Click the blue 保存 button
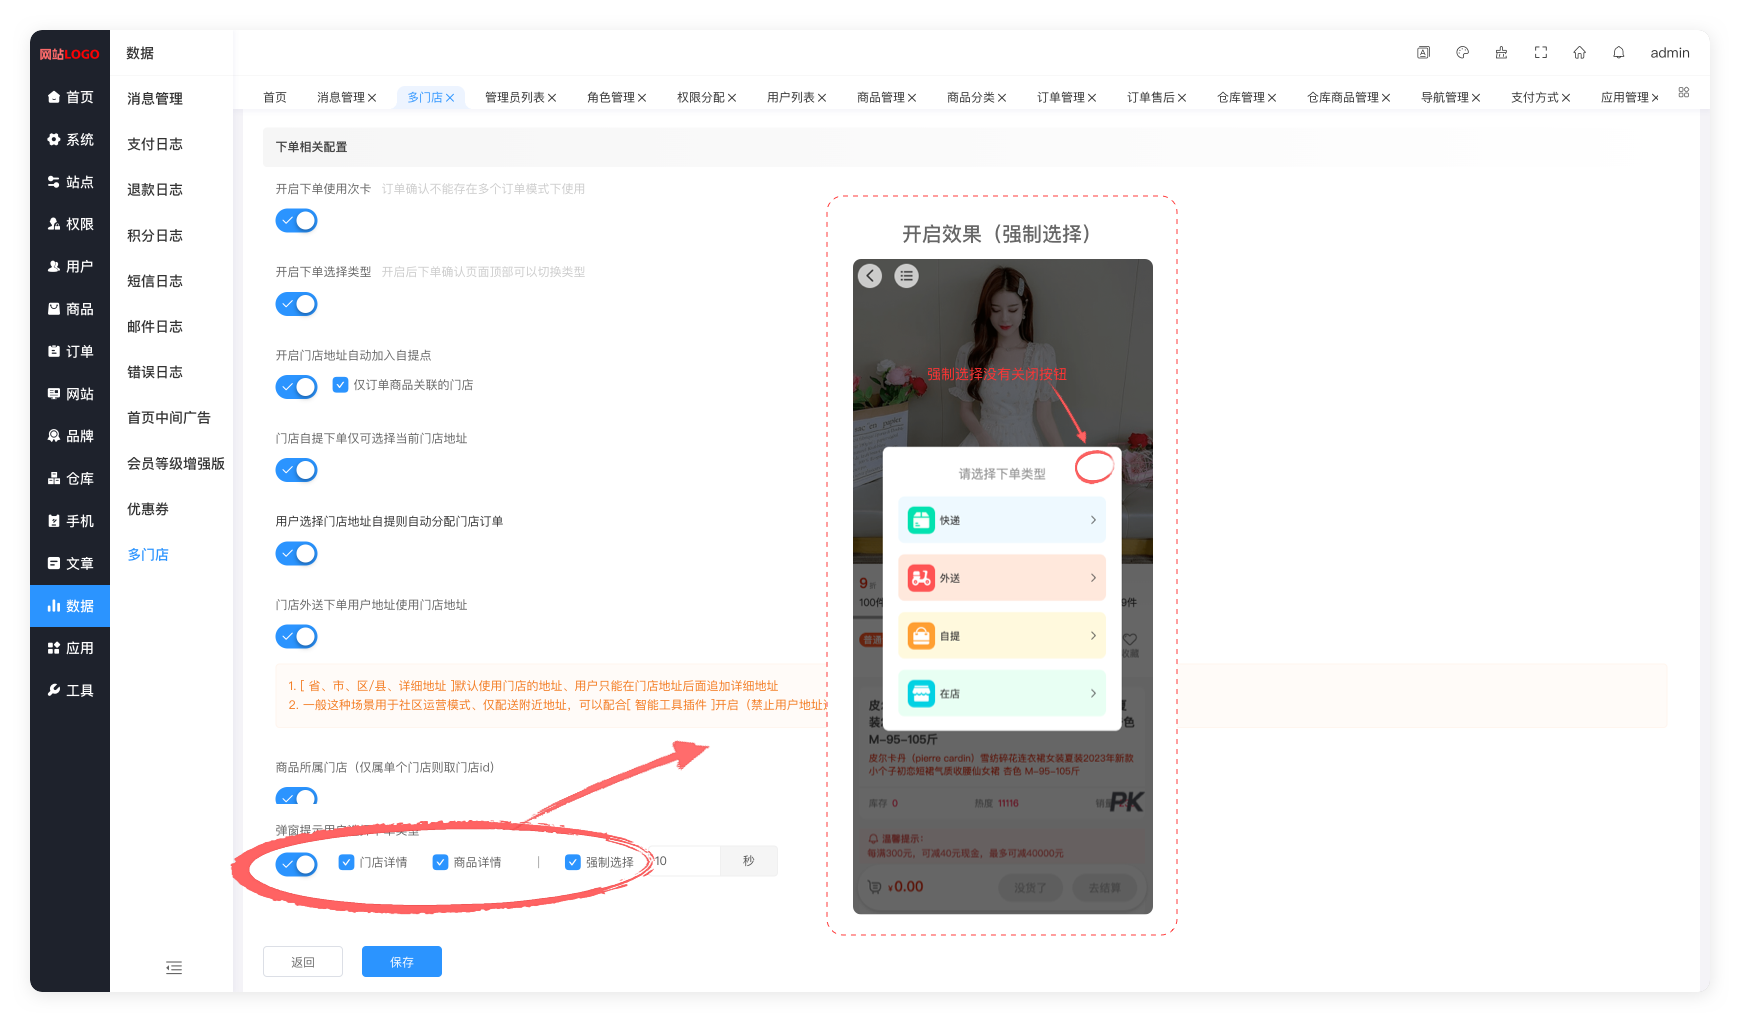This screenshot has width=1740, height=1022. (x=401, y=962)
